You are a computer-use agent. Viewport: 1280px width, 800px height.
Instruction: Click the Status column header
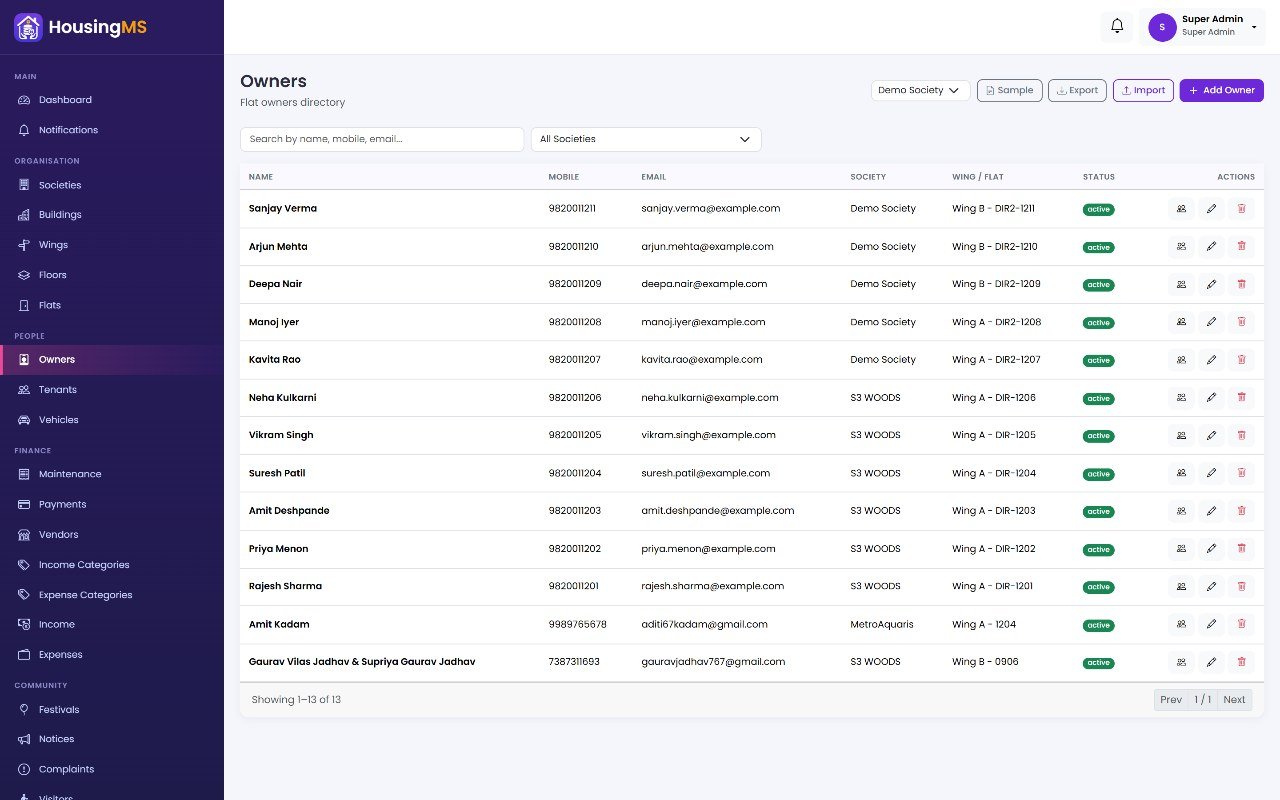(1099, 177)
